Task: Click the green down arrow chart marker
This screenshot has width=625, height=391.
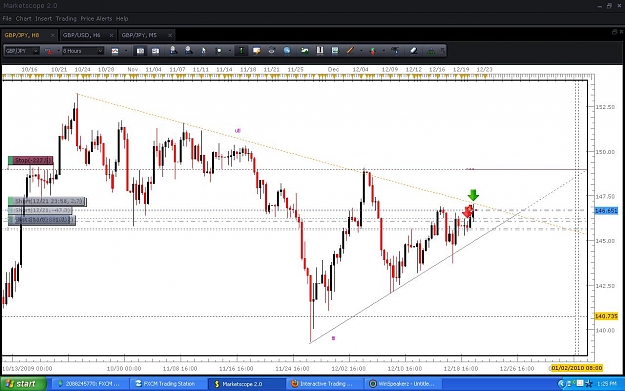Action: 473,195
